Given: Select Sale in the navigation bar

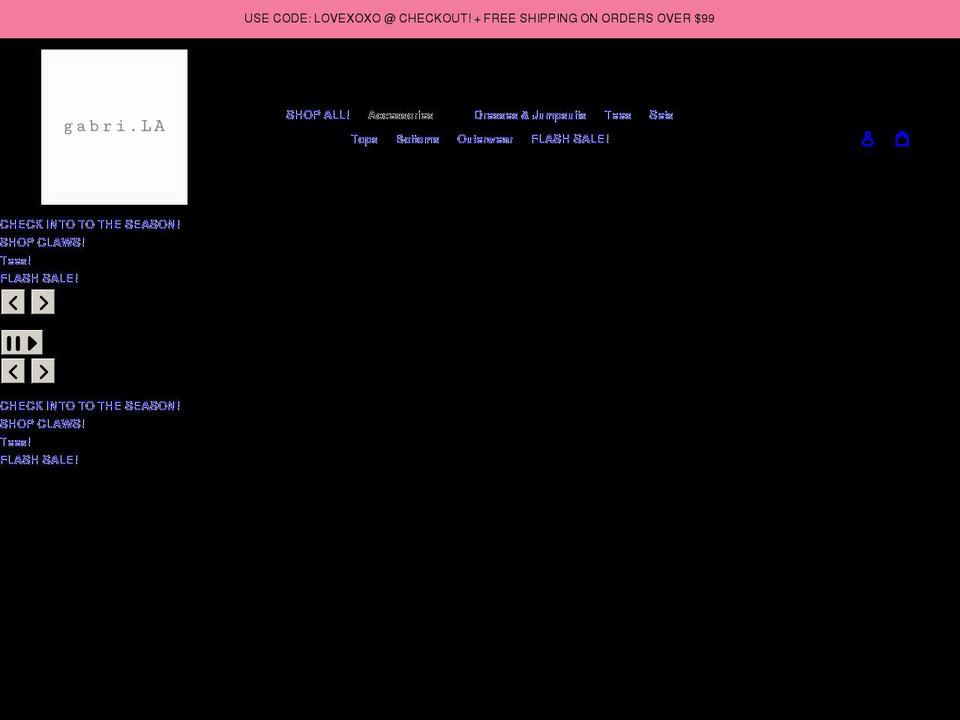Looking at the screenshot, I should point(661,115).
